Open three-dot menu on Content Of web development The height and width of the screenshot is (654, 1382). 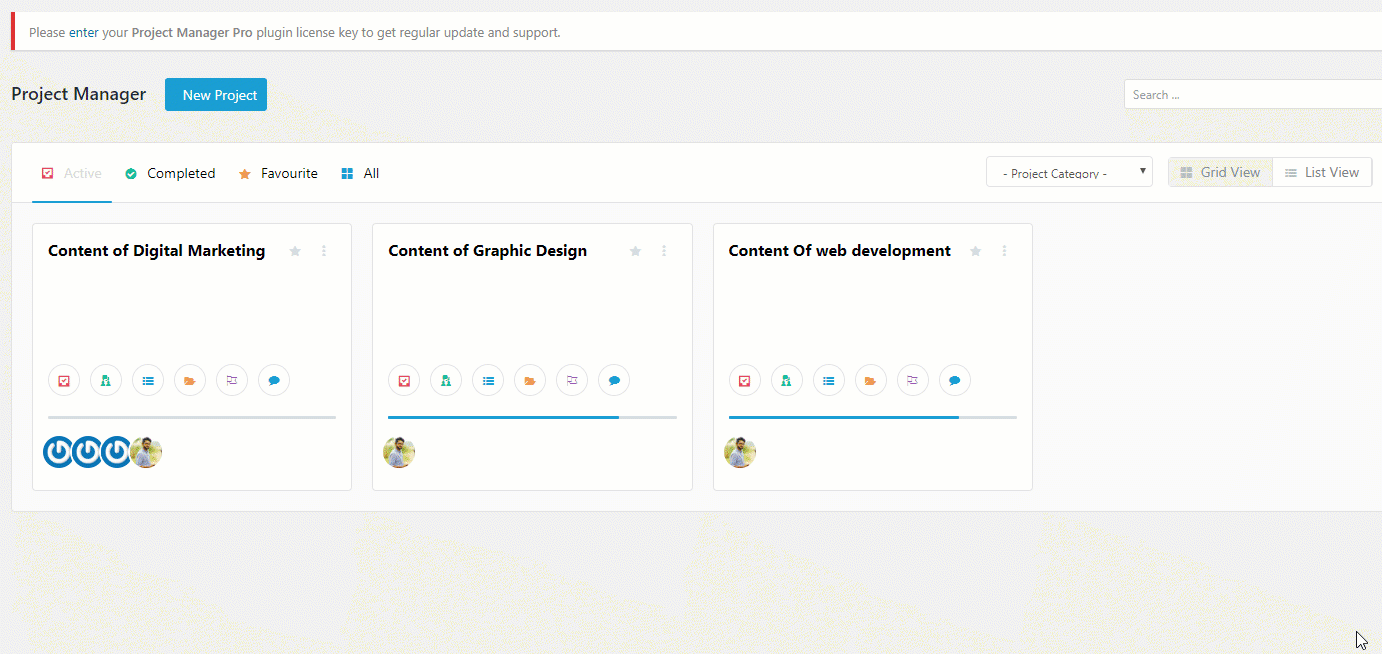click(x=1004, y=251)
